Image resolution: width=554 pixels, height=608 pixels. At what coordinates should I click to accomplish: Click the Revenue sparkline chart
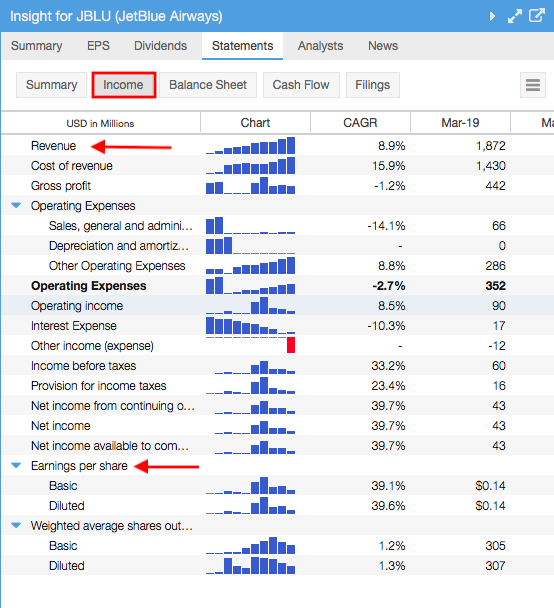coord(250,146)
